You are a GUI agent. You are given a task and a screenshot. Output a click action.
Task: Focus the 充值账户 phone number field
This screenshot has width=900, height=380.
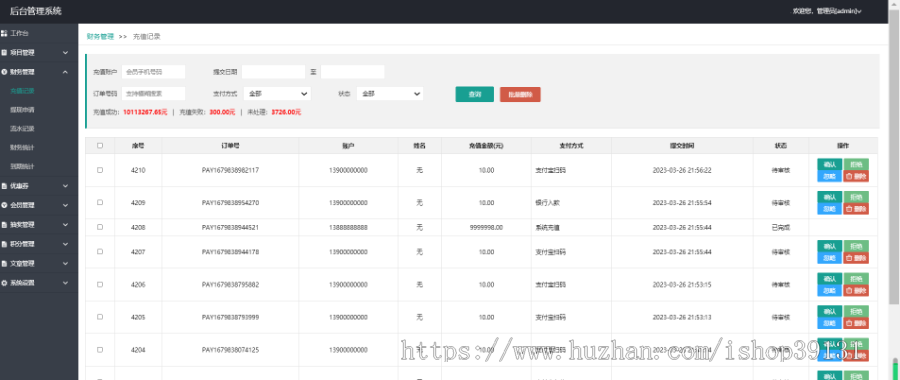(x=153, y=72)
